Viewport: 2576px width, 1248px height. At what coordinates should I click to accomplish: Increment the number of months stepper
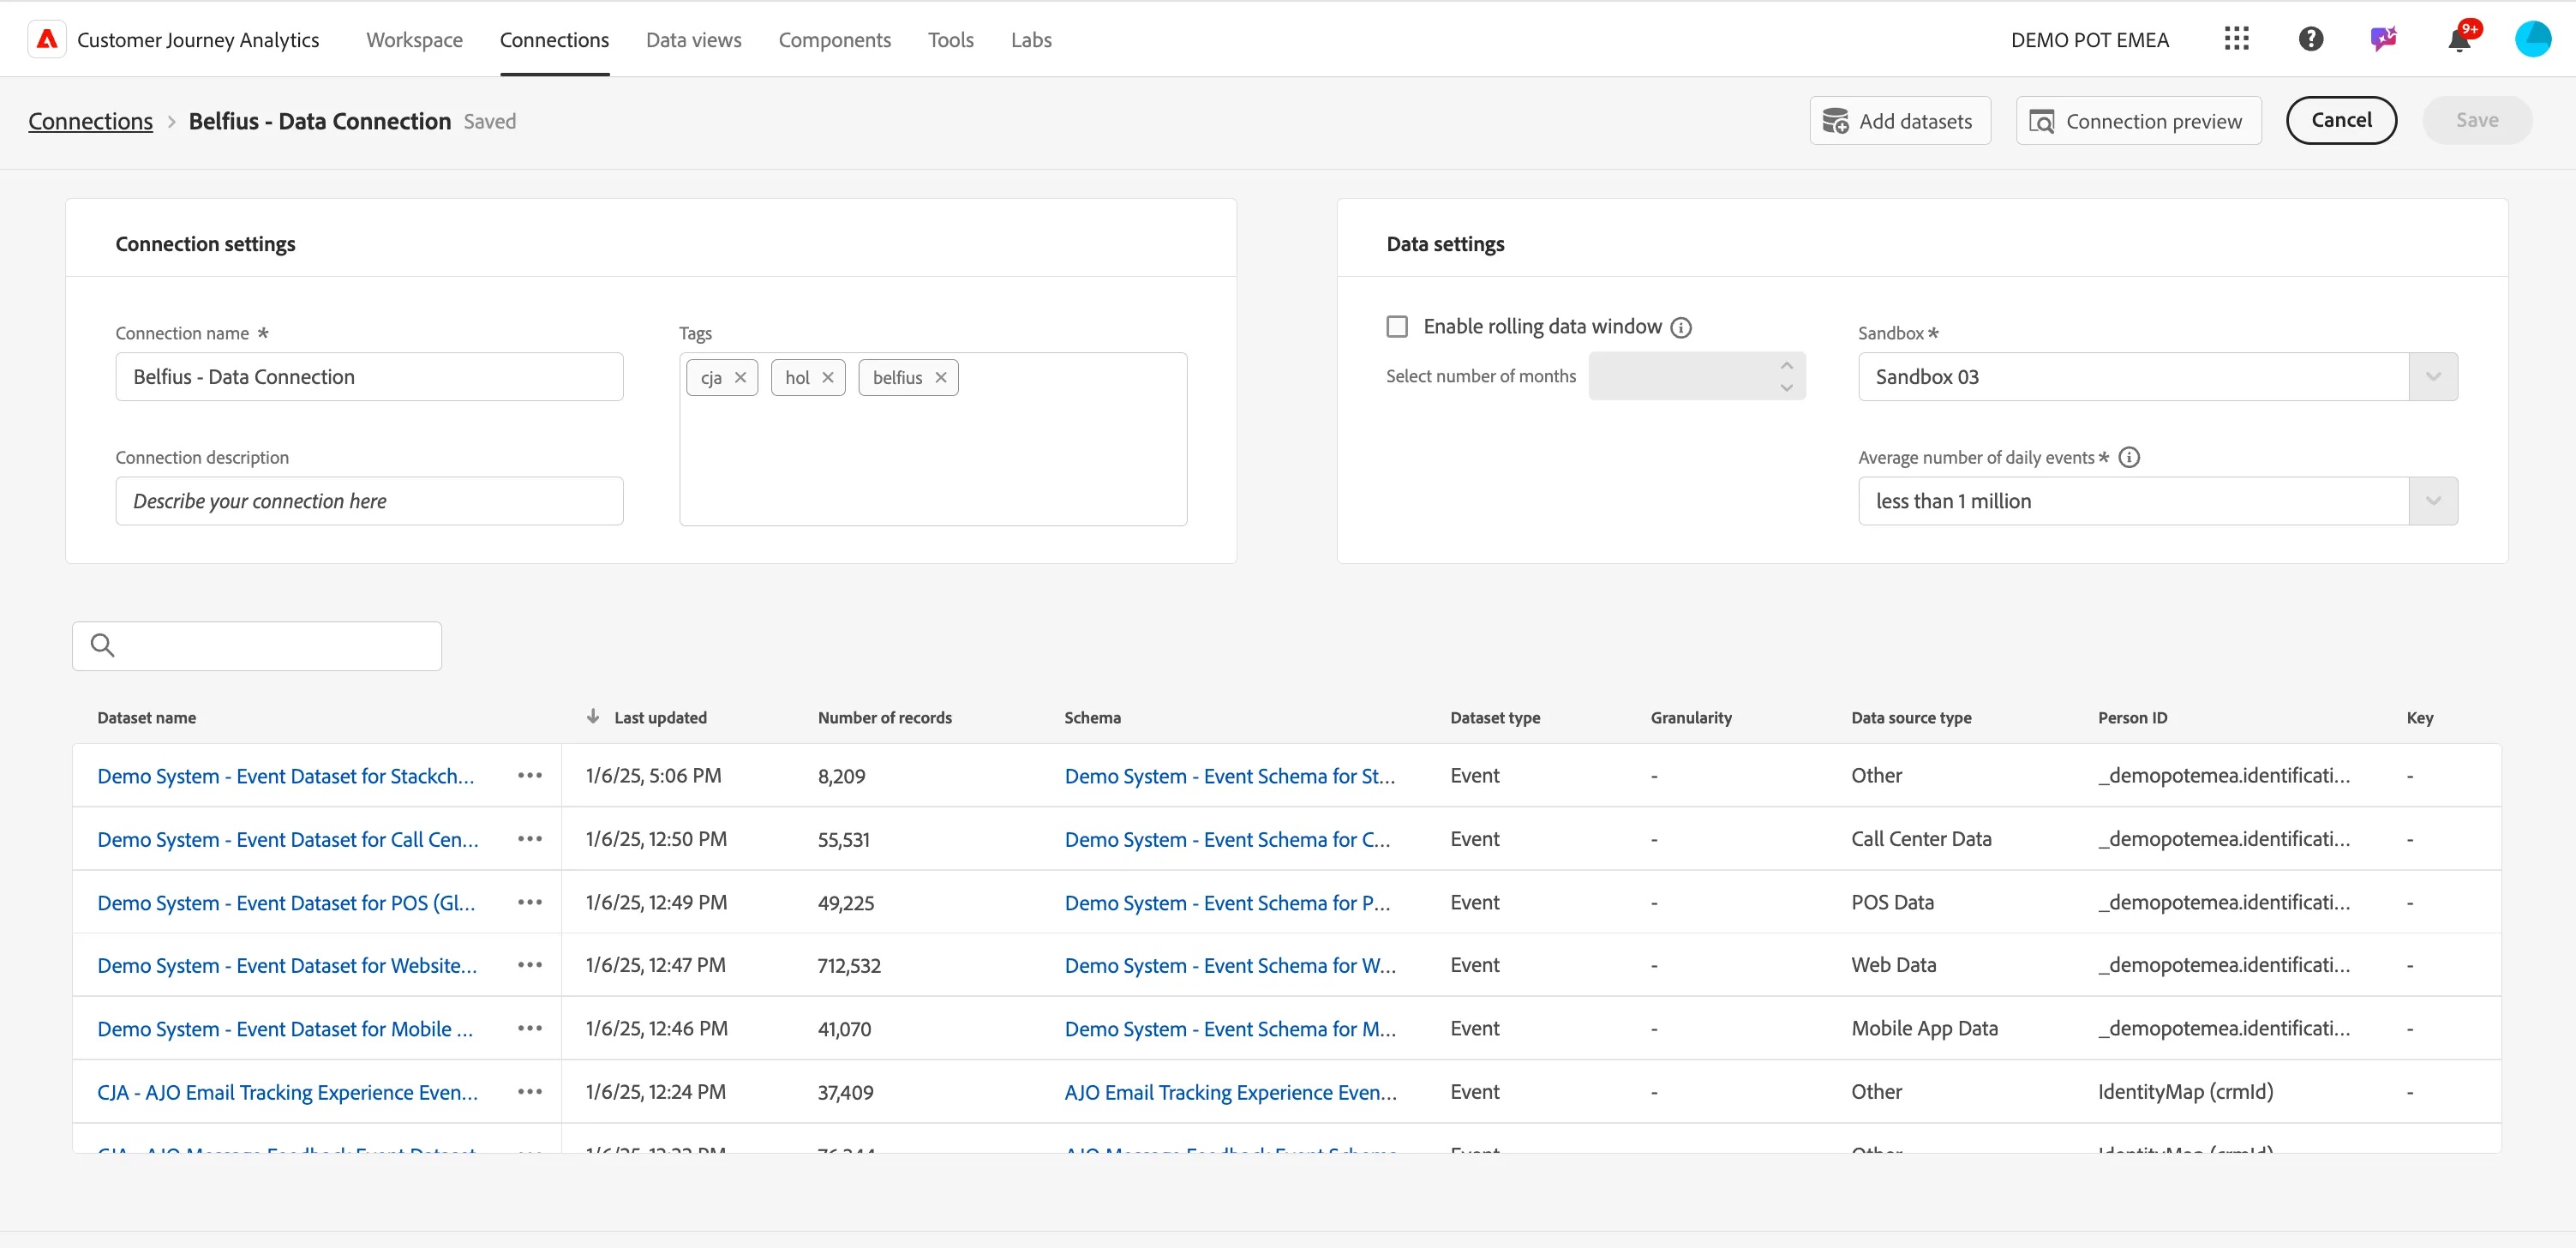tap(1786, 365)
